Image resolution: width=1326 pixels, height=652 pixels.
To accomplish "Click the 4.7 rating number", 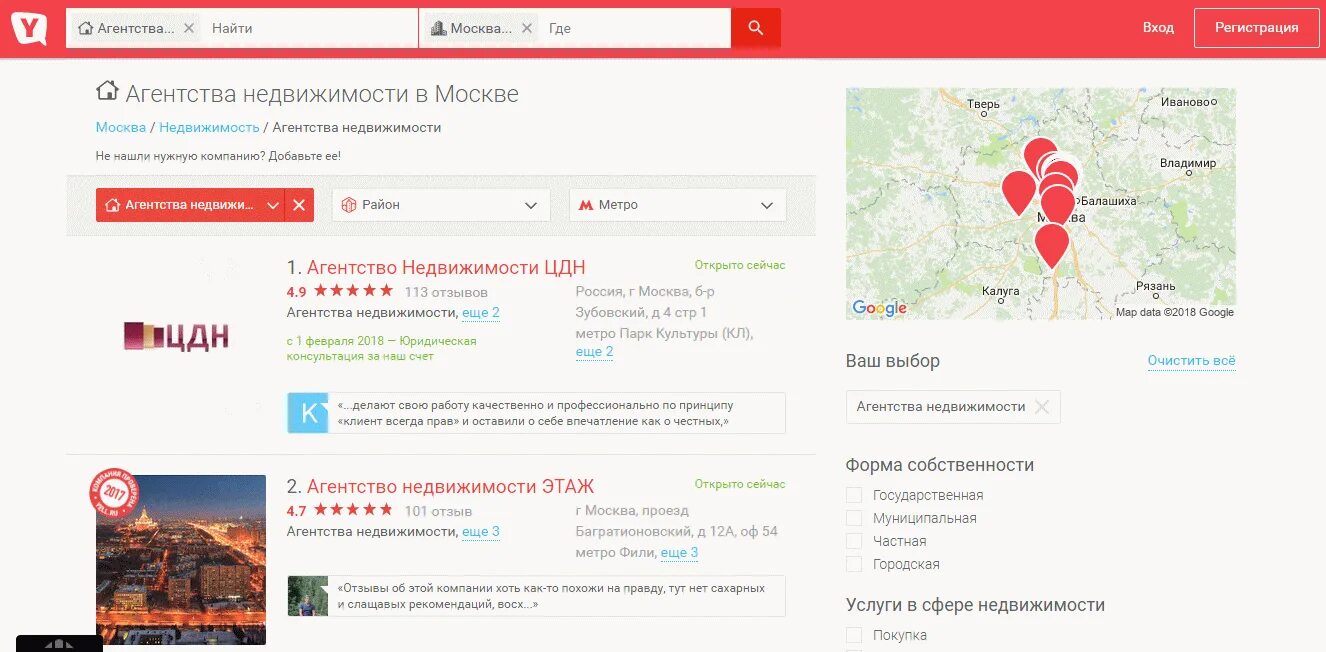I will pyautogui.click(x=296, y=512).
